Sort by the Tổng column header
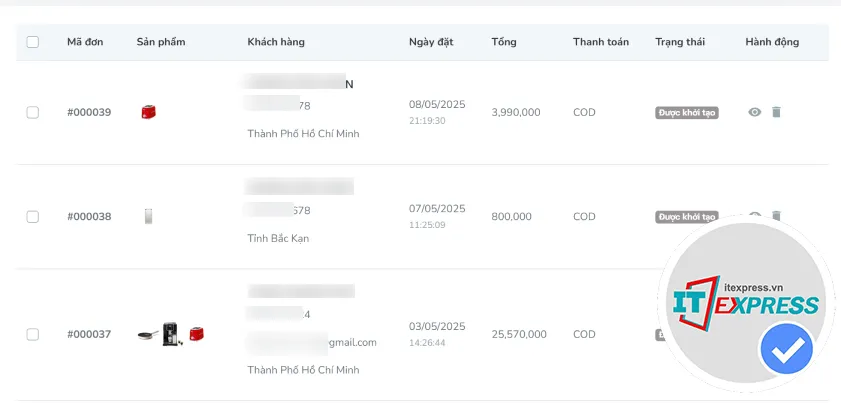Screen dimensions: 841x405 click(504, 42)
